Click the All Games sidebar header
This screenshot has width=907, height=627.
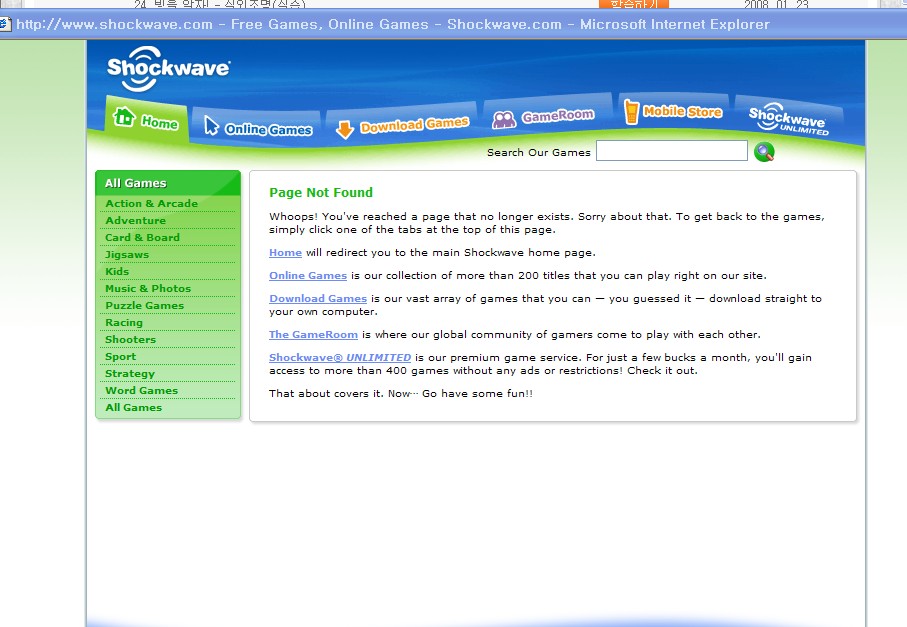pyautogui.click(x=168, y=183)
